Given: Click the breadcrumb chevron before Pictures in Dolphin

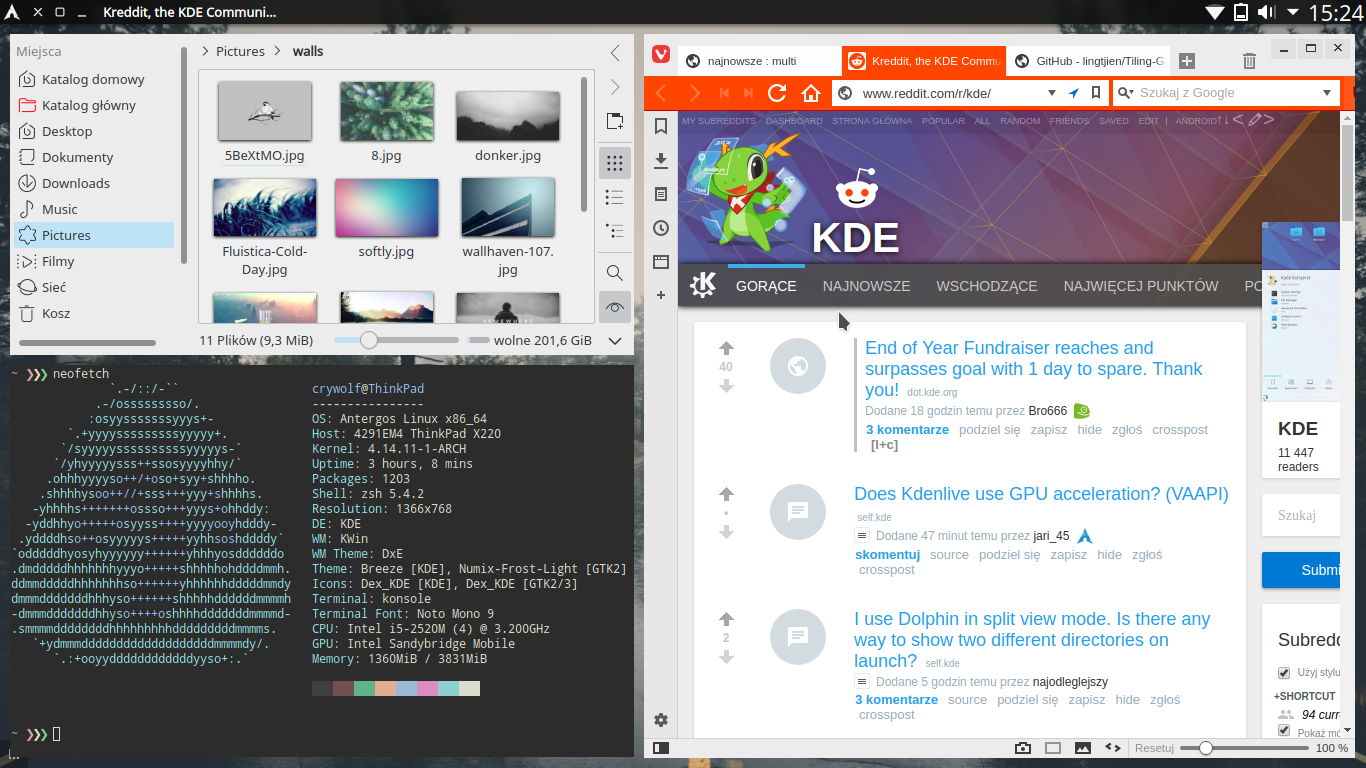Looking at the screenshot, I should tap(205, 51).
